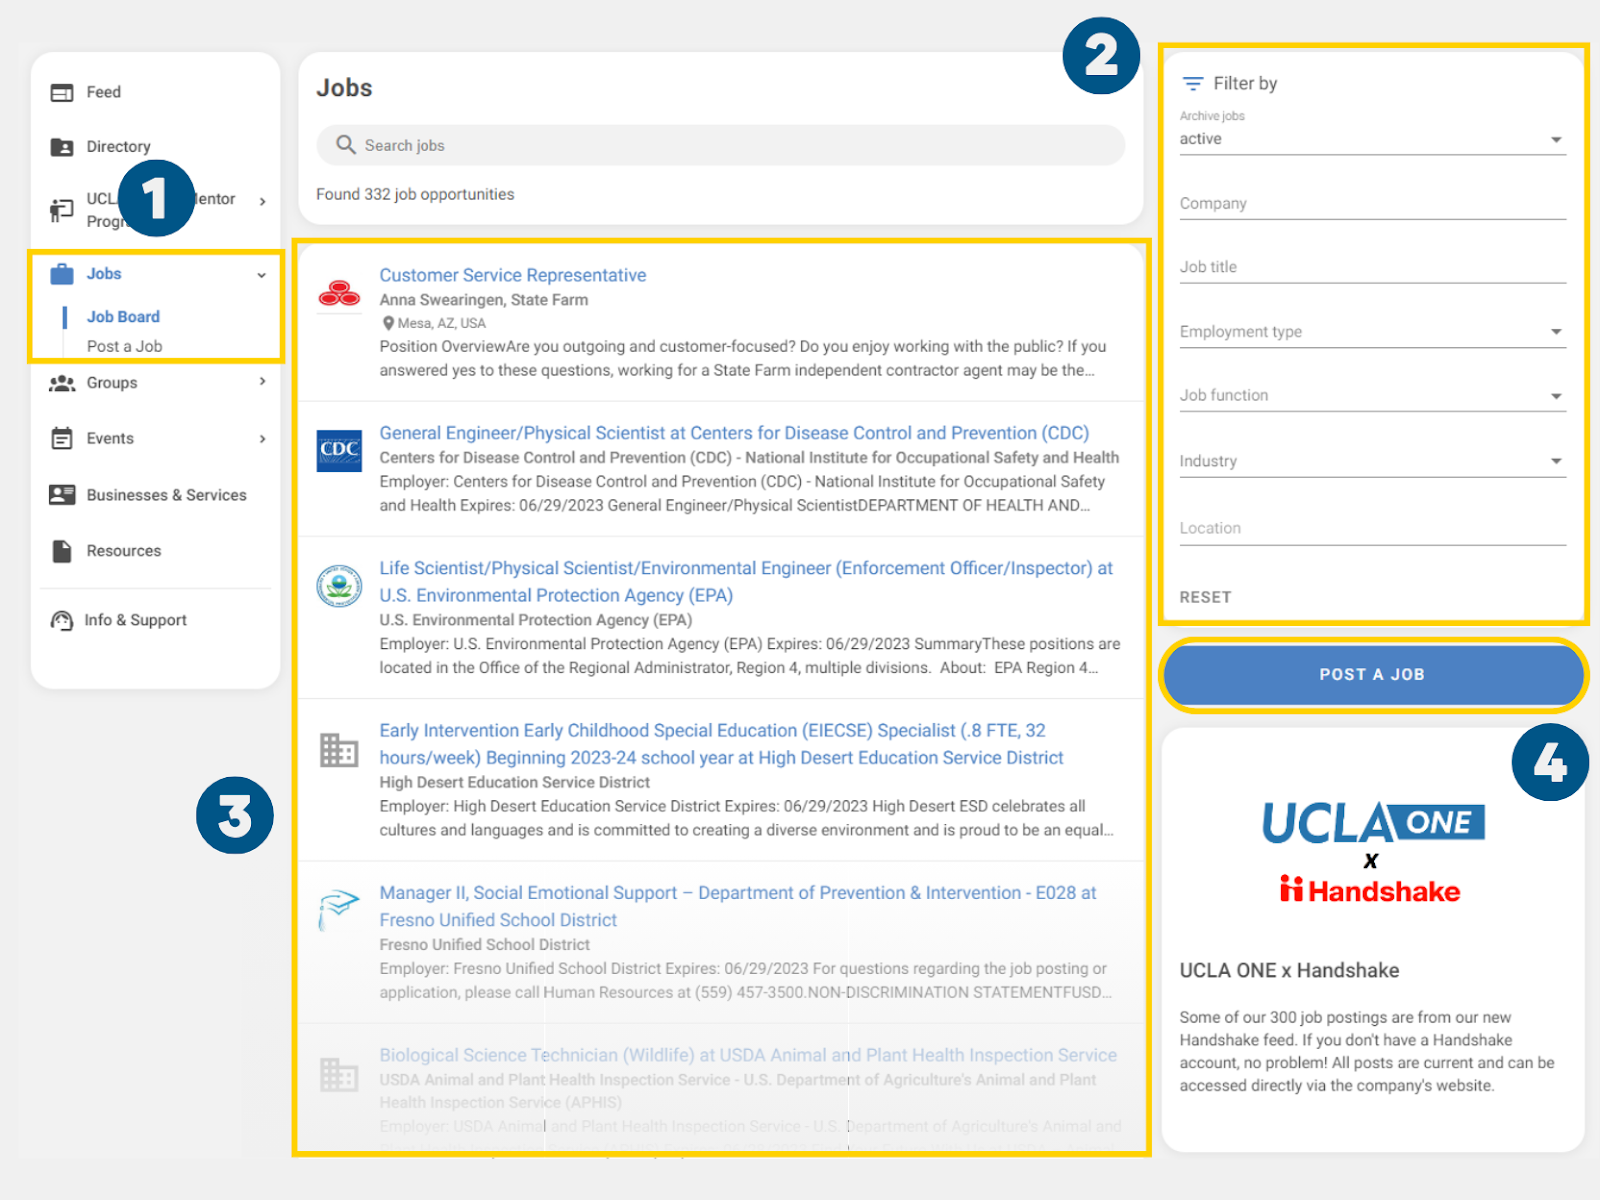This screenshot has width=1600, height=1200.
Task: Select Directory in the sidebar
Action: pyautogui.click(x=118, y=147)
